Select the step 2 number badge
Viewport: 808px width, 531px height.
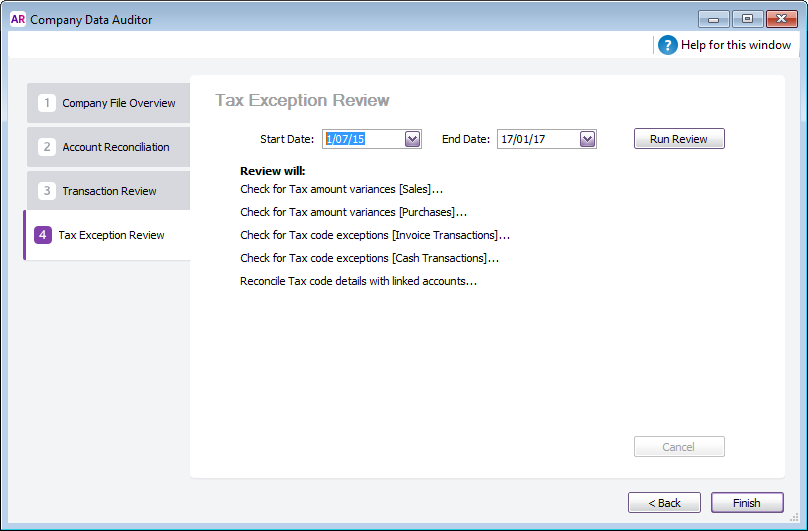[46, 147]
